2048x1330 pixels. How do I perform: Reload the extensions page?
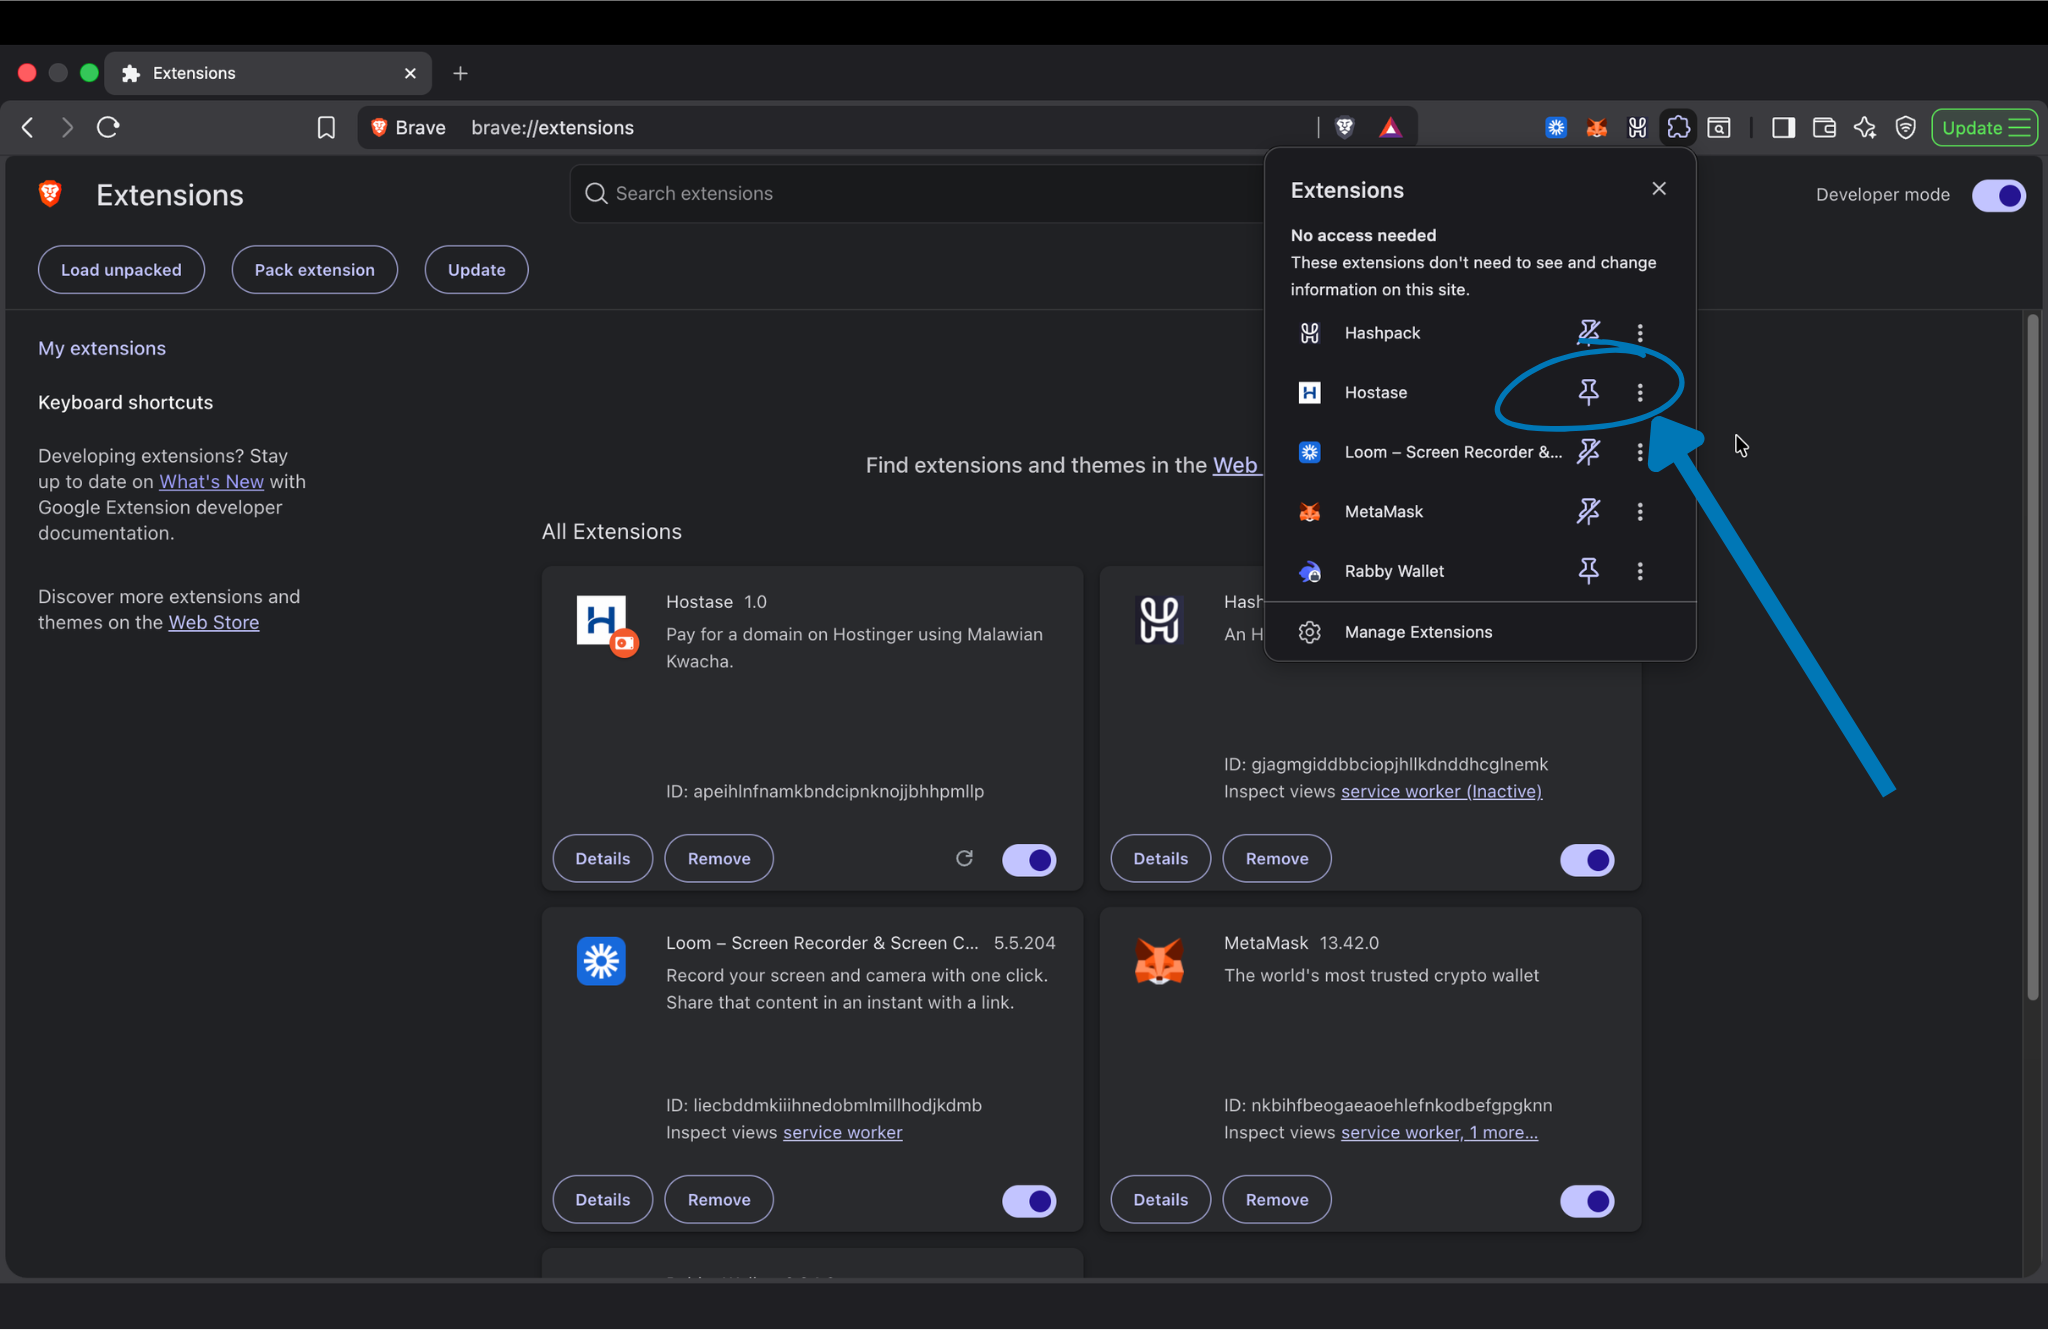108,127
